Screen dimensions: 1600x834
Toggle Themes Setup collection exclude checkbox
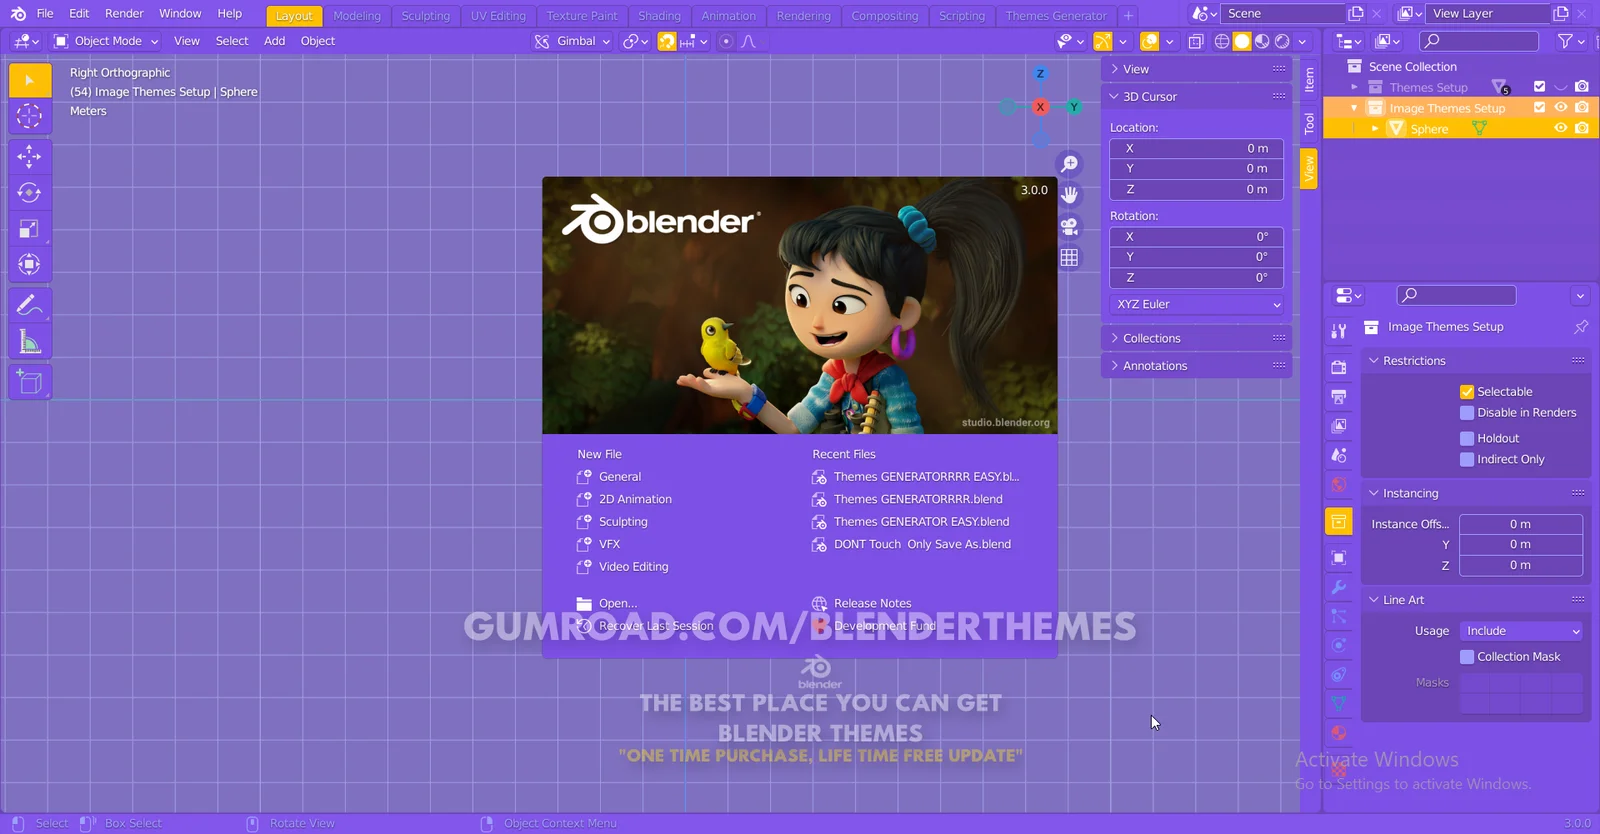tap(1539, 87)
